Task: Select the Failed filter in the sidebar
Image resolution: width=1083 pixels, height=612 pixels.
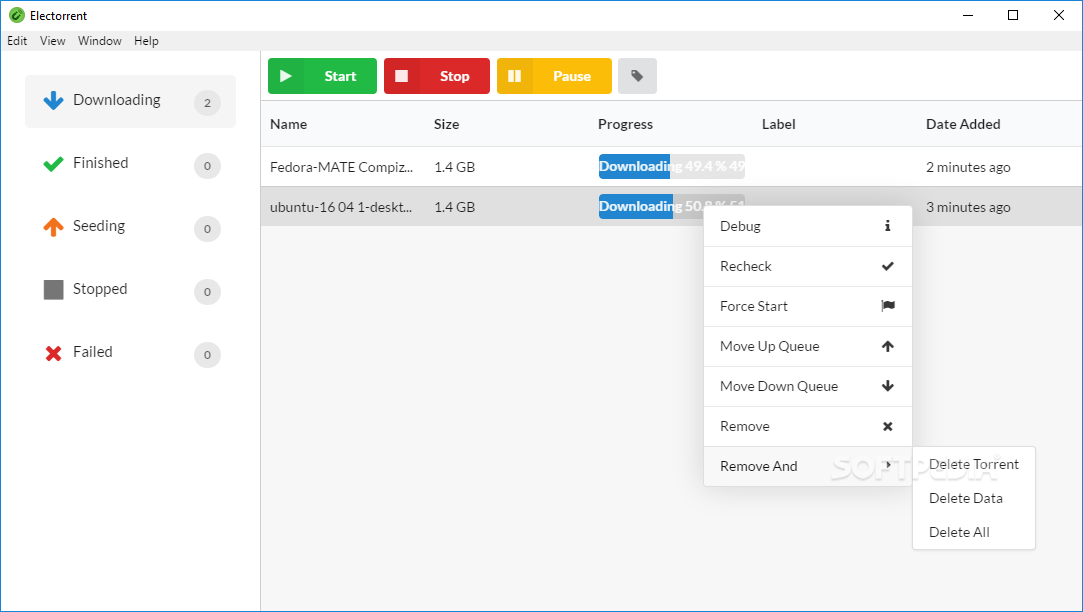Action: point(131,353)
